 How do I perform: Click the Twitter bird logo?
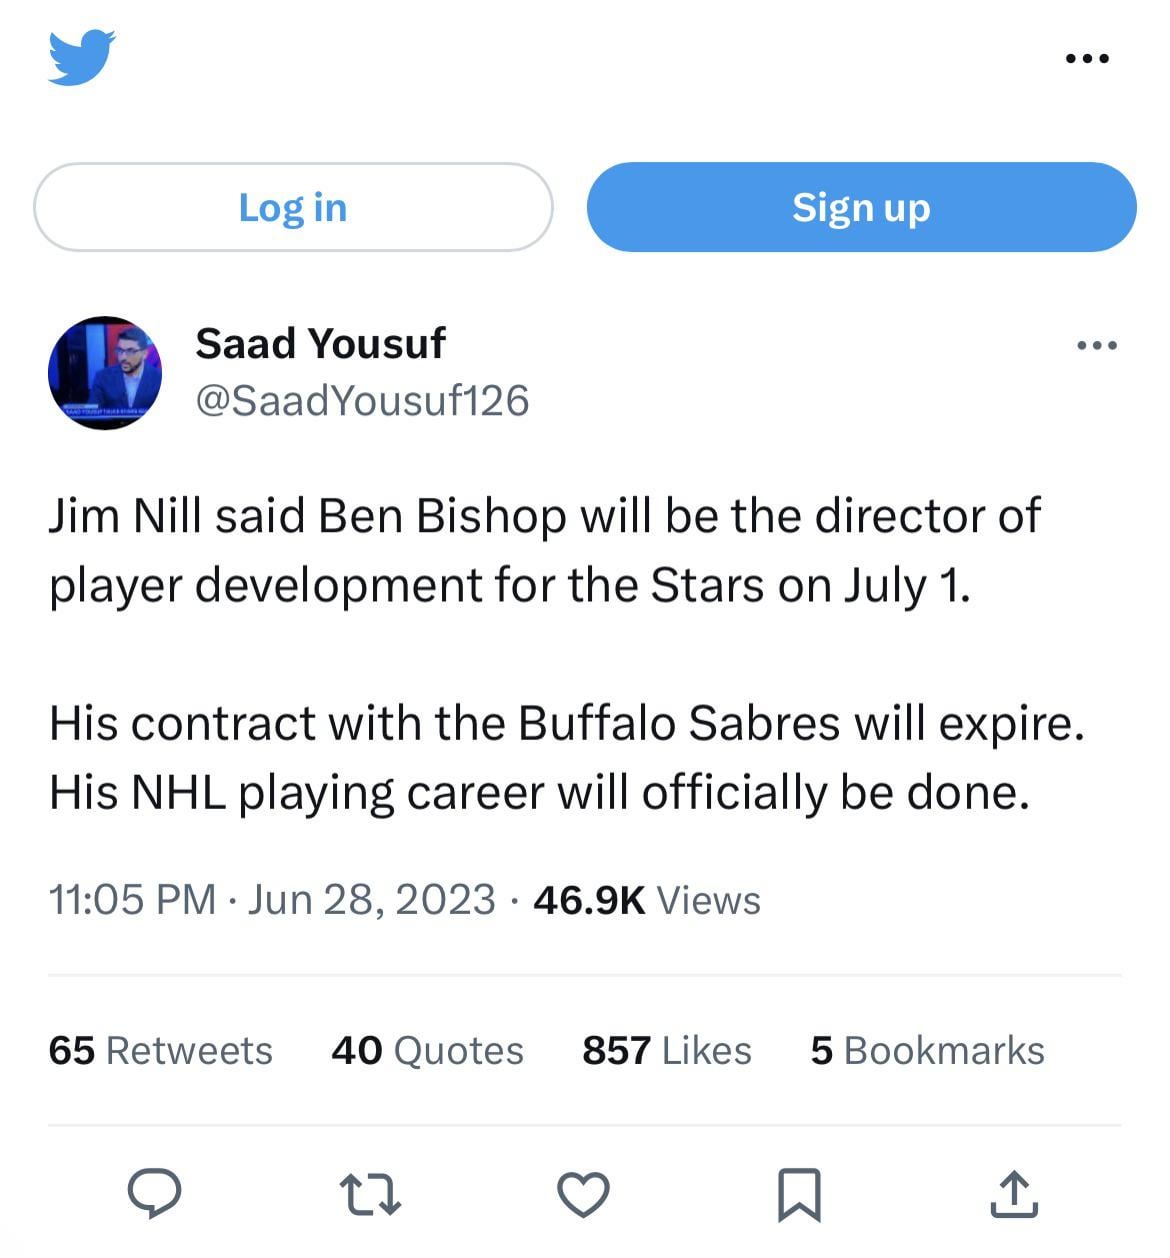point(81,57)
